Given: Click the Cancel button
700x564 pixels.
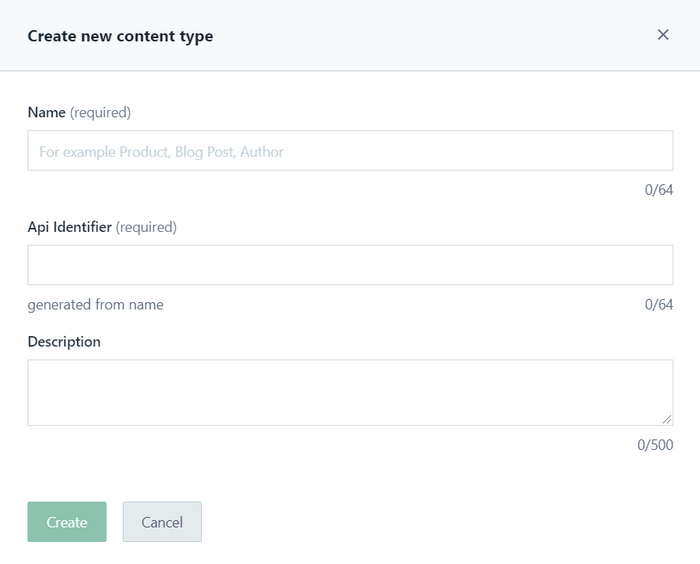Looking at the screenshot, I should [162, 522].
